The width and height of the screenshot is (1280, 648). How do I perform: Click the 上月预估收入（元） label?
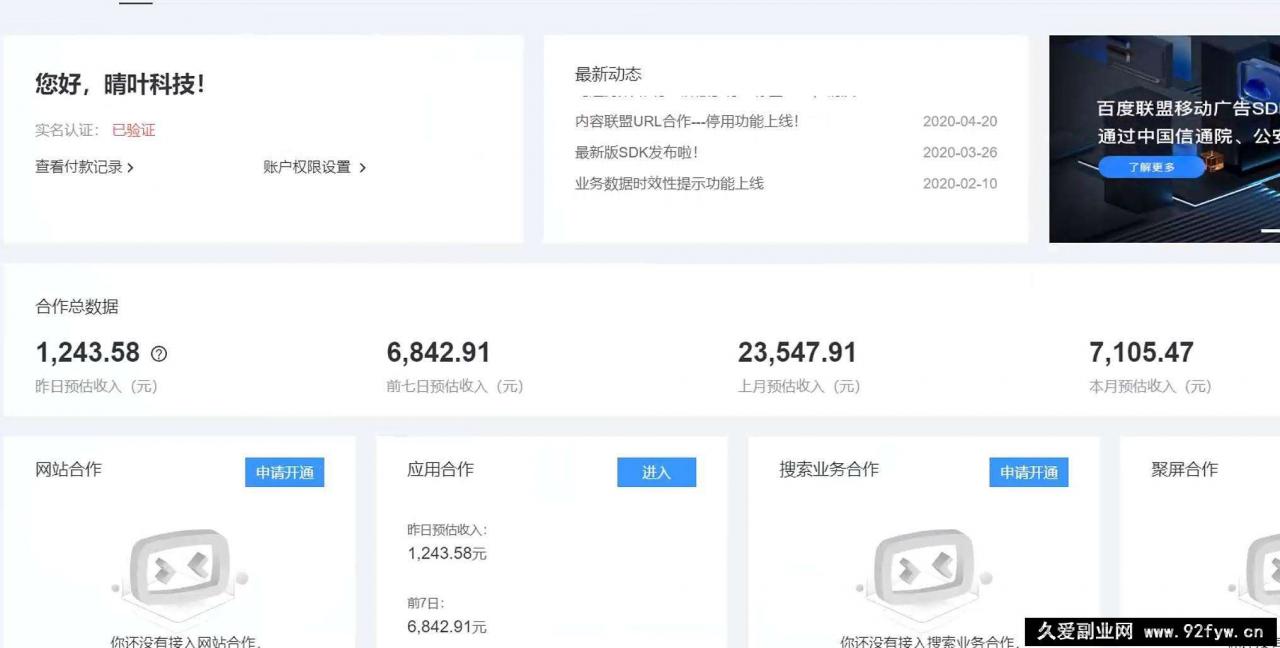799,386
